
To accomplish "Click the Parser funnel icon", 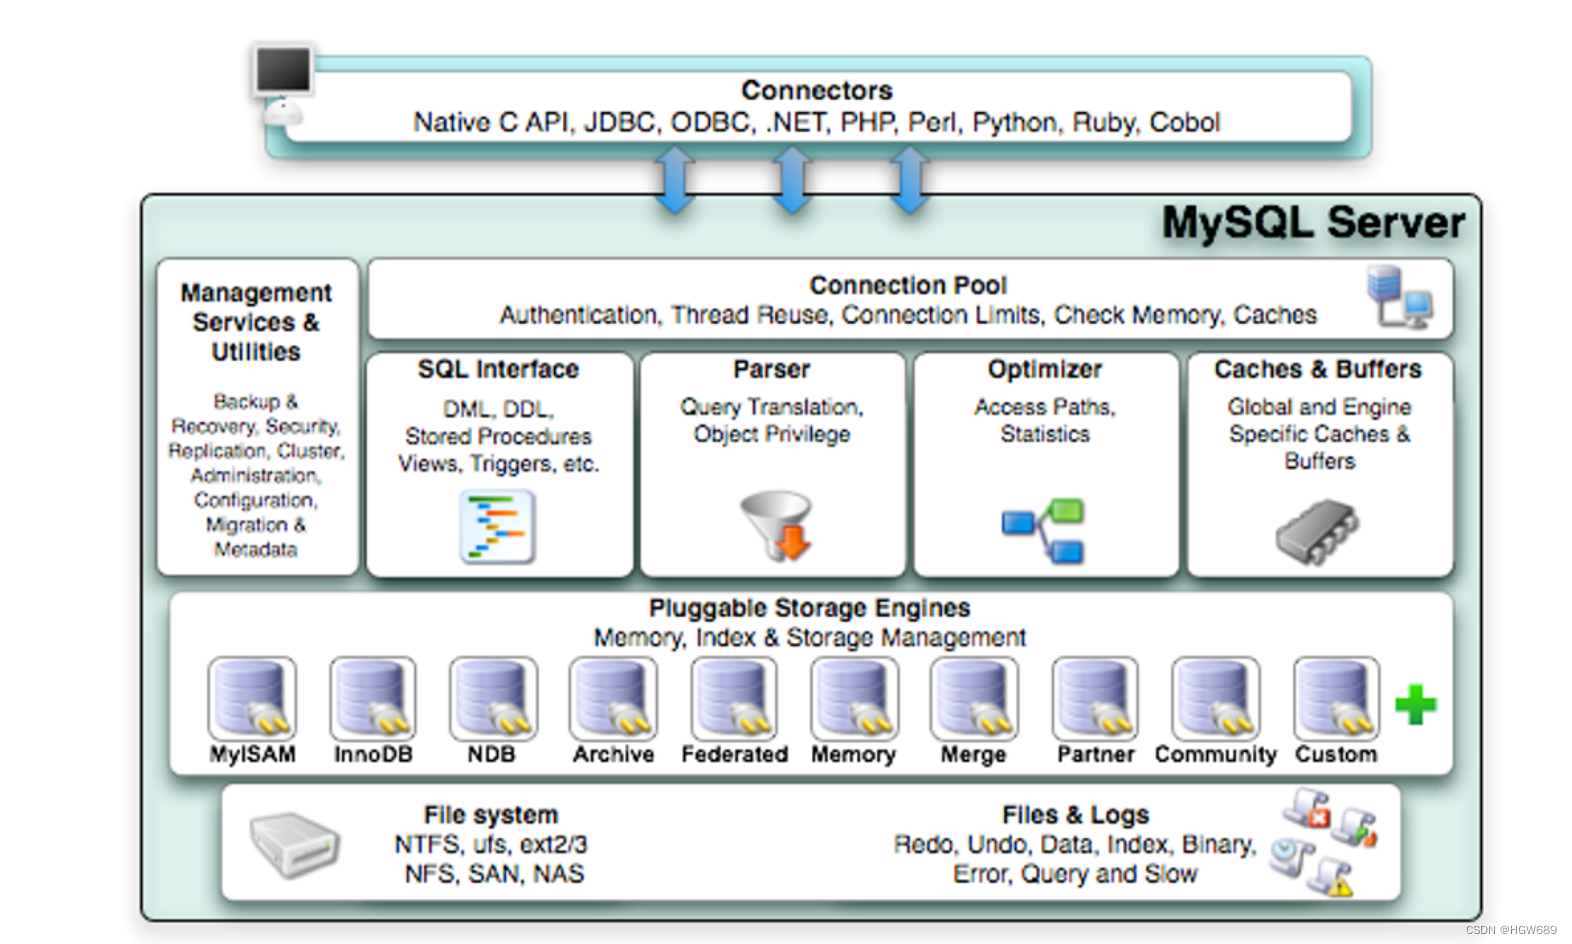I will pos(777,524).
